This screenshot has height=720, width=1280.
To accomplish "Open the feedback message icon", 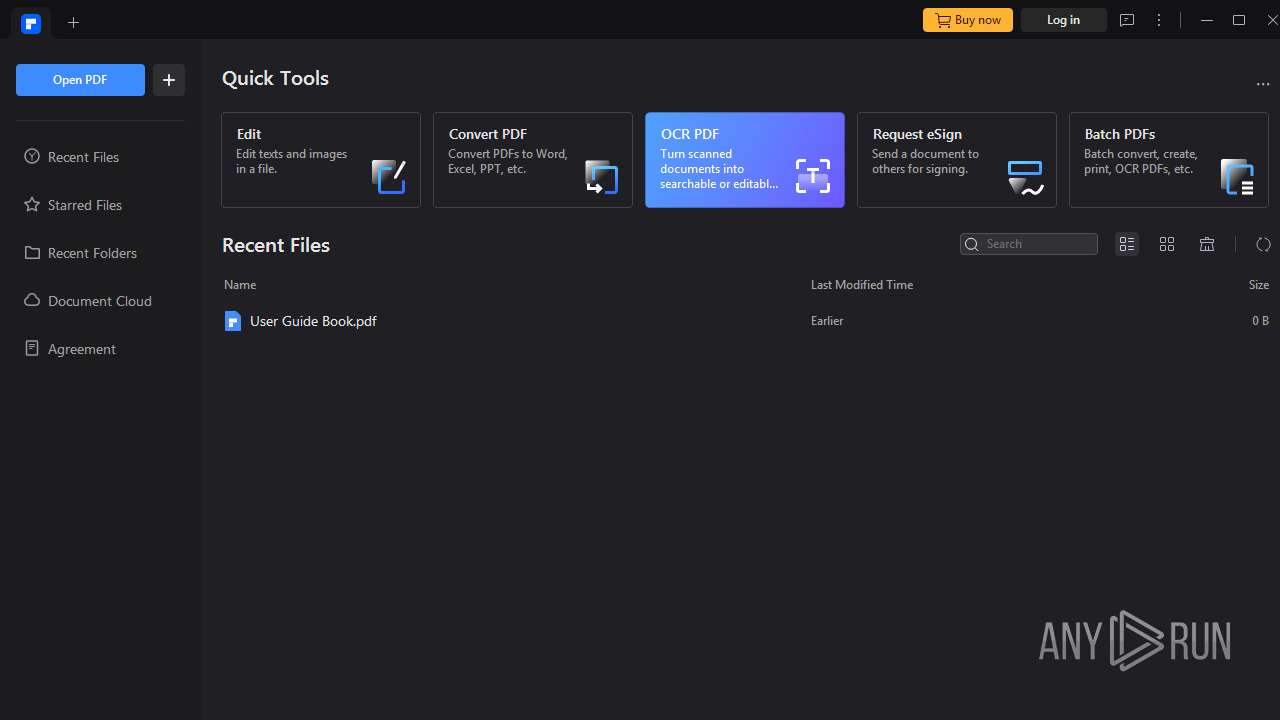I will click(x=1127, y=20).
